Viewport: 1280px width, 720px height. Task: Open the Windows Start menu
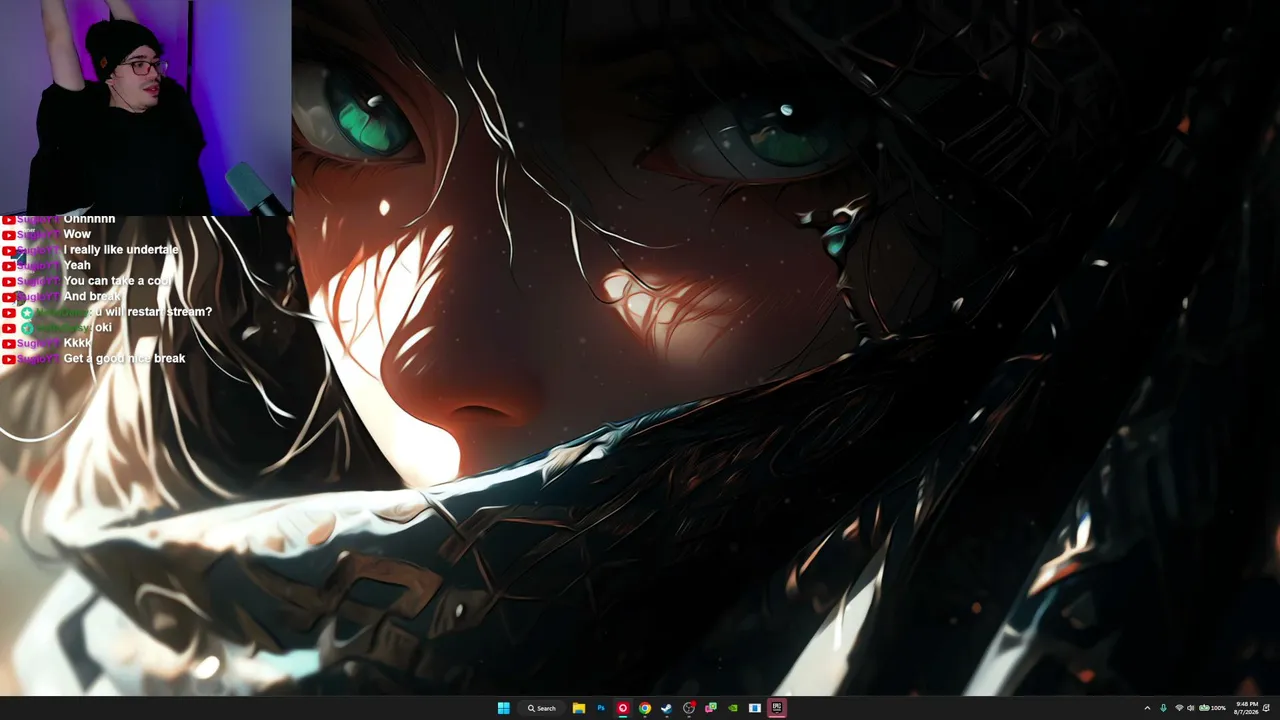(504, 708)
